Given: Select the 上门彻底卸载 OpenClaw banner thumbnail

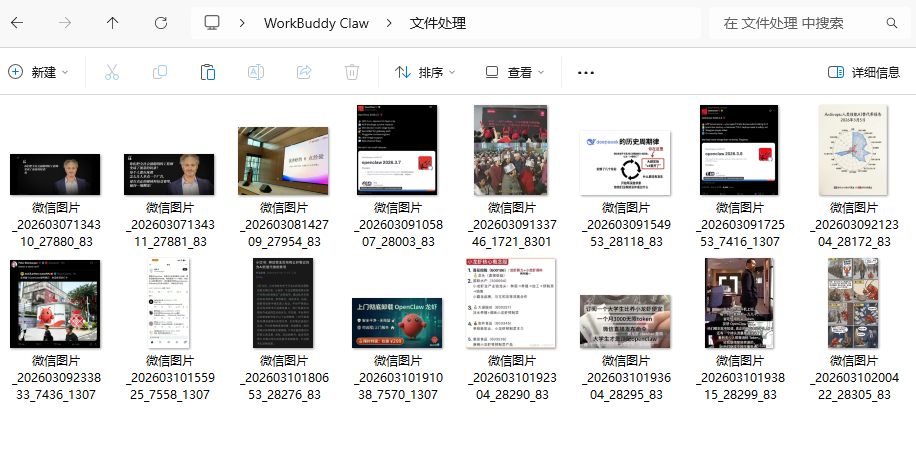Looking at the screenshot, I should pyautogui.click(x=397, y=323).
